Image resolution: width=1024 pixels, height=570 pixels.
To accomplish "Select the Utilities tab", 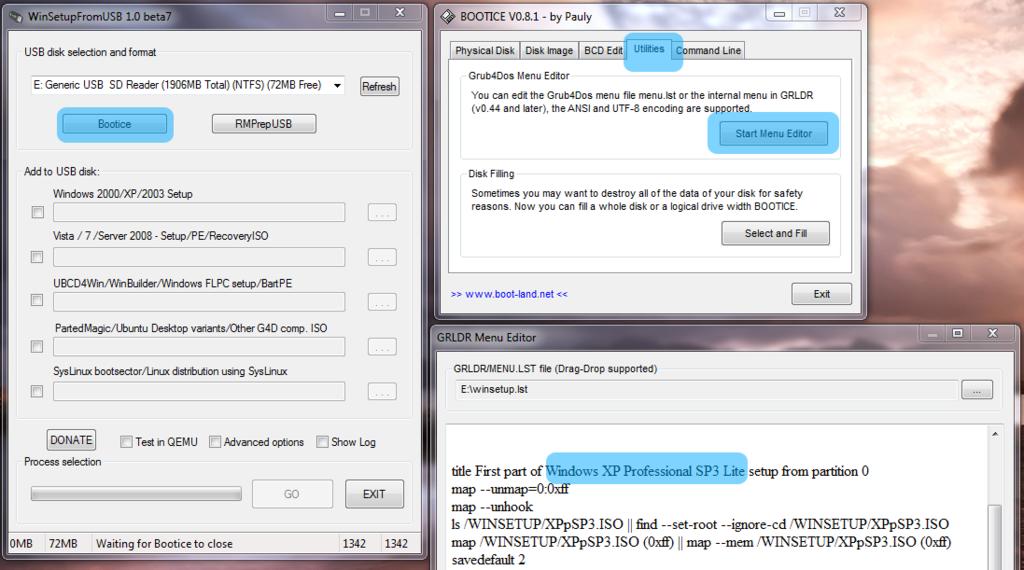I will 648,49.
